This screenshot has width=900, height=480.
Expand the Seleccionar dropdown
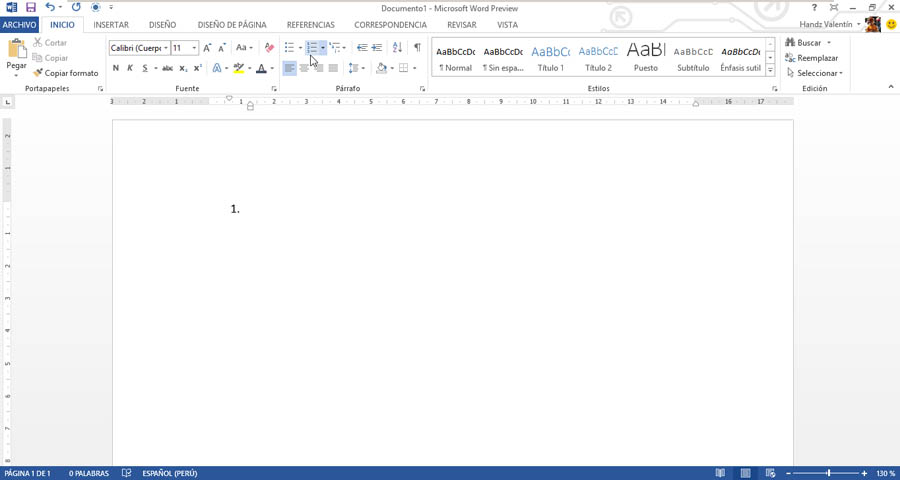point(819,73)
